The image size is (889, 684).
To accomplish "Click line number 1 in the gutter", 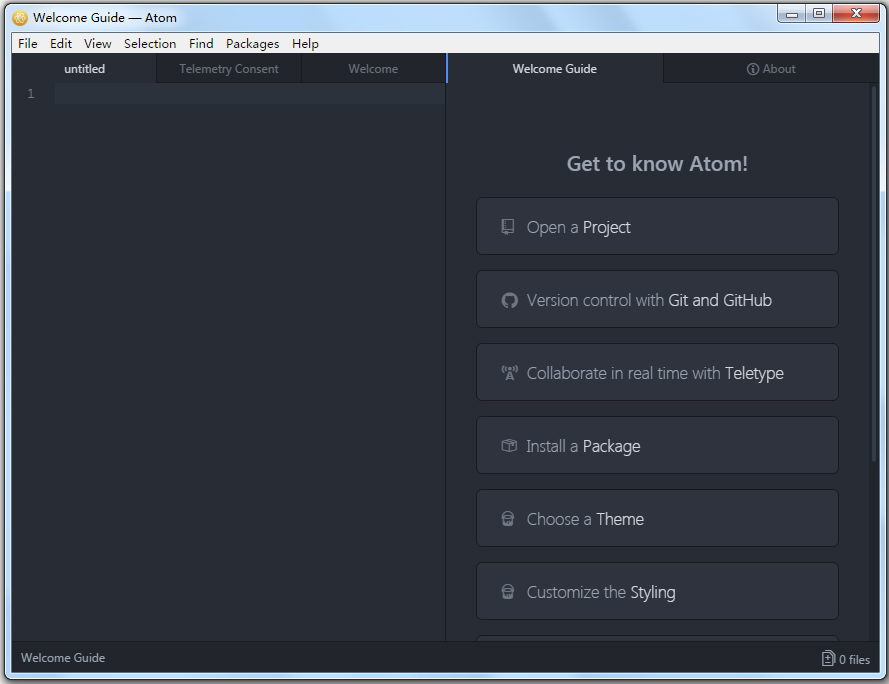I will [31, 94].
